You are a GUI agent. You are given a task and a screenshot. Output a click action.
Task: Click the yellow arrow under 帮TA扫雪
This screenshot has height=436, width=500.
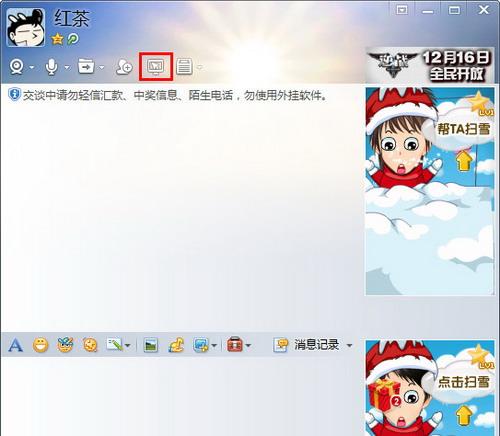464,161
